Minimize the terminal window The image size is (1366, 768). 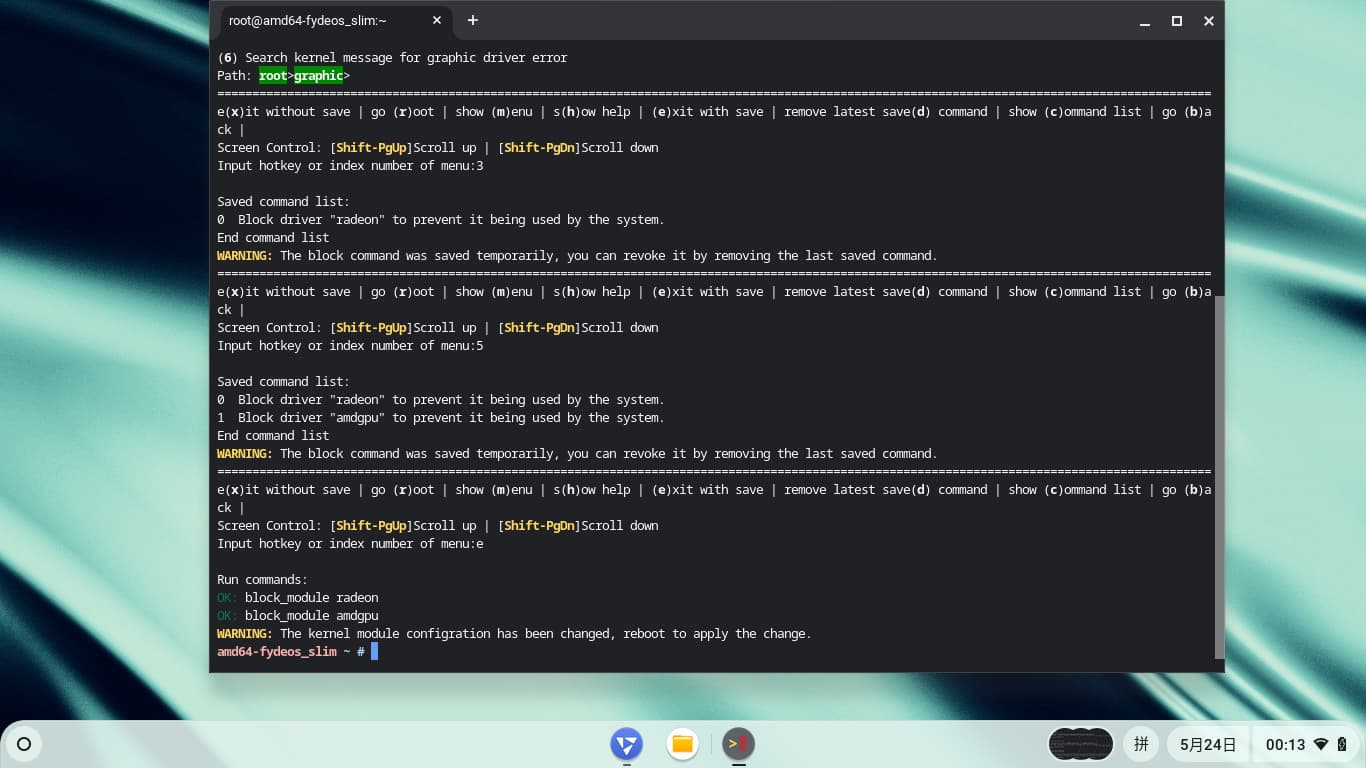coord(1146,21)
